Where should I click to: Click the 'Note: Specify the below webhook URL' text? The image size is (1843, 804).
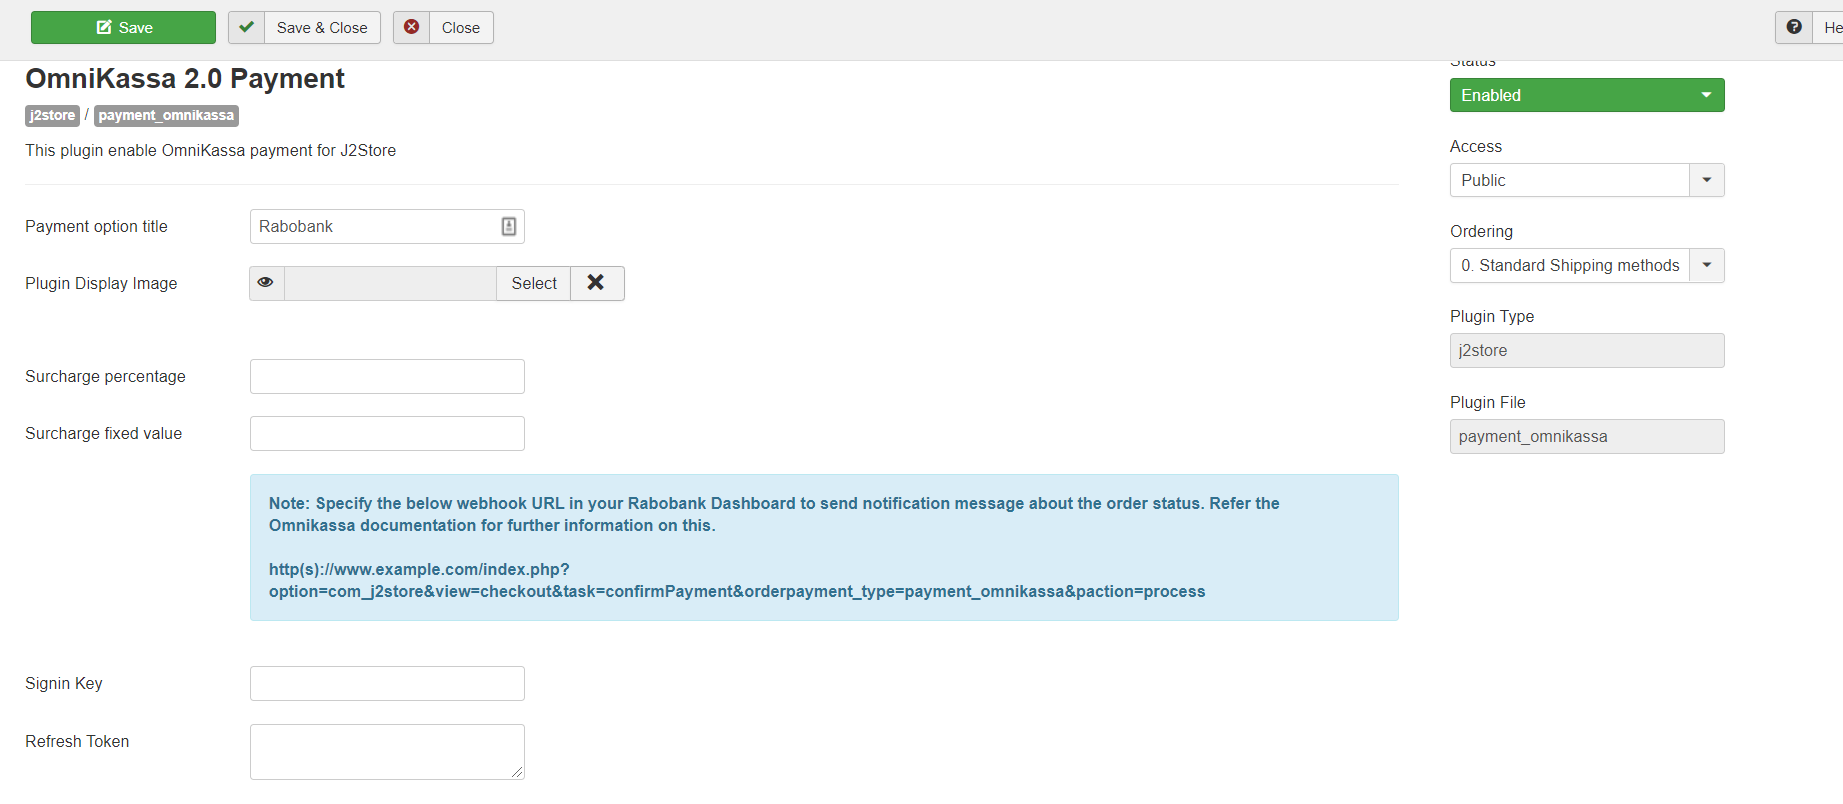(x=774, y=515)
